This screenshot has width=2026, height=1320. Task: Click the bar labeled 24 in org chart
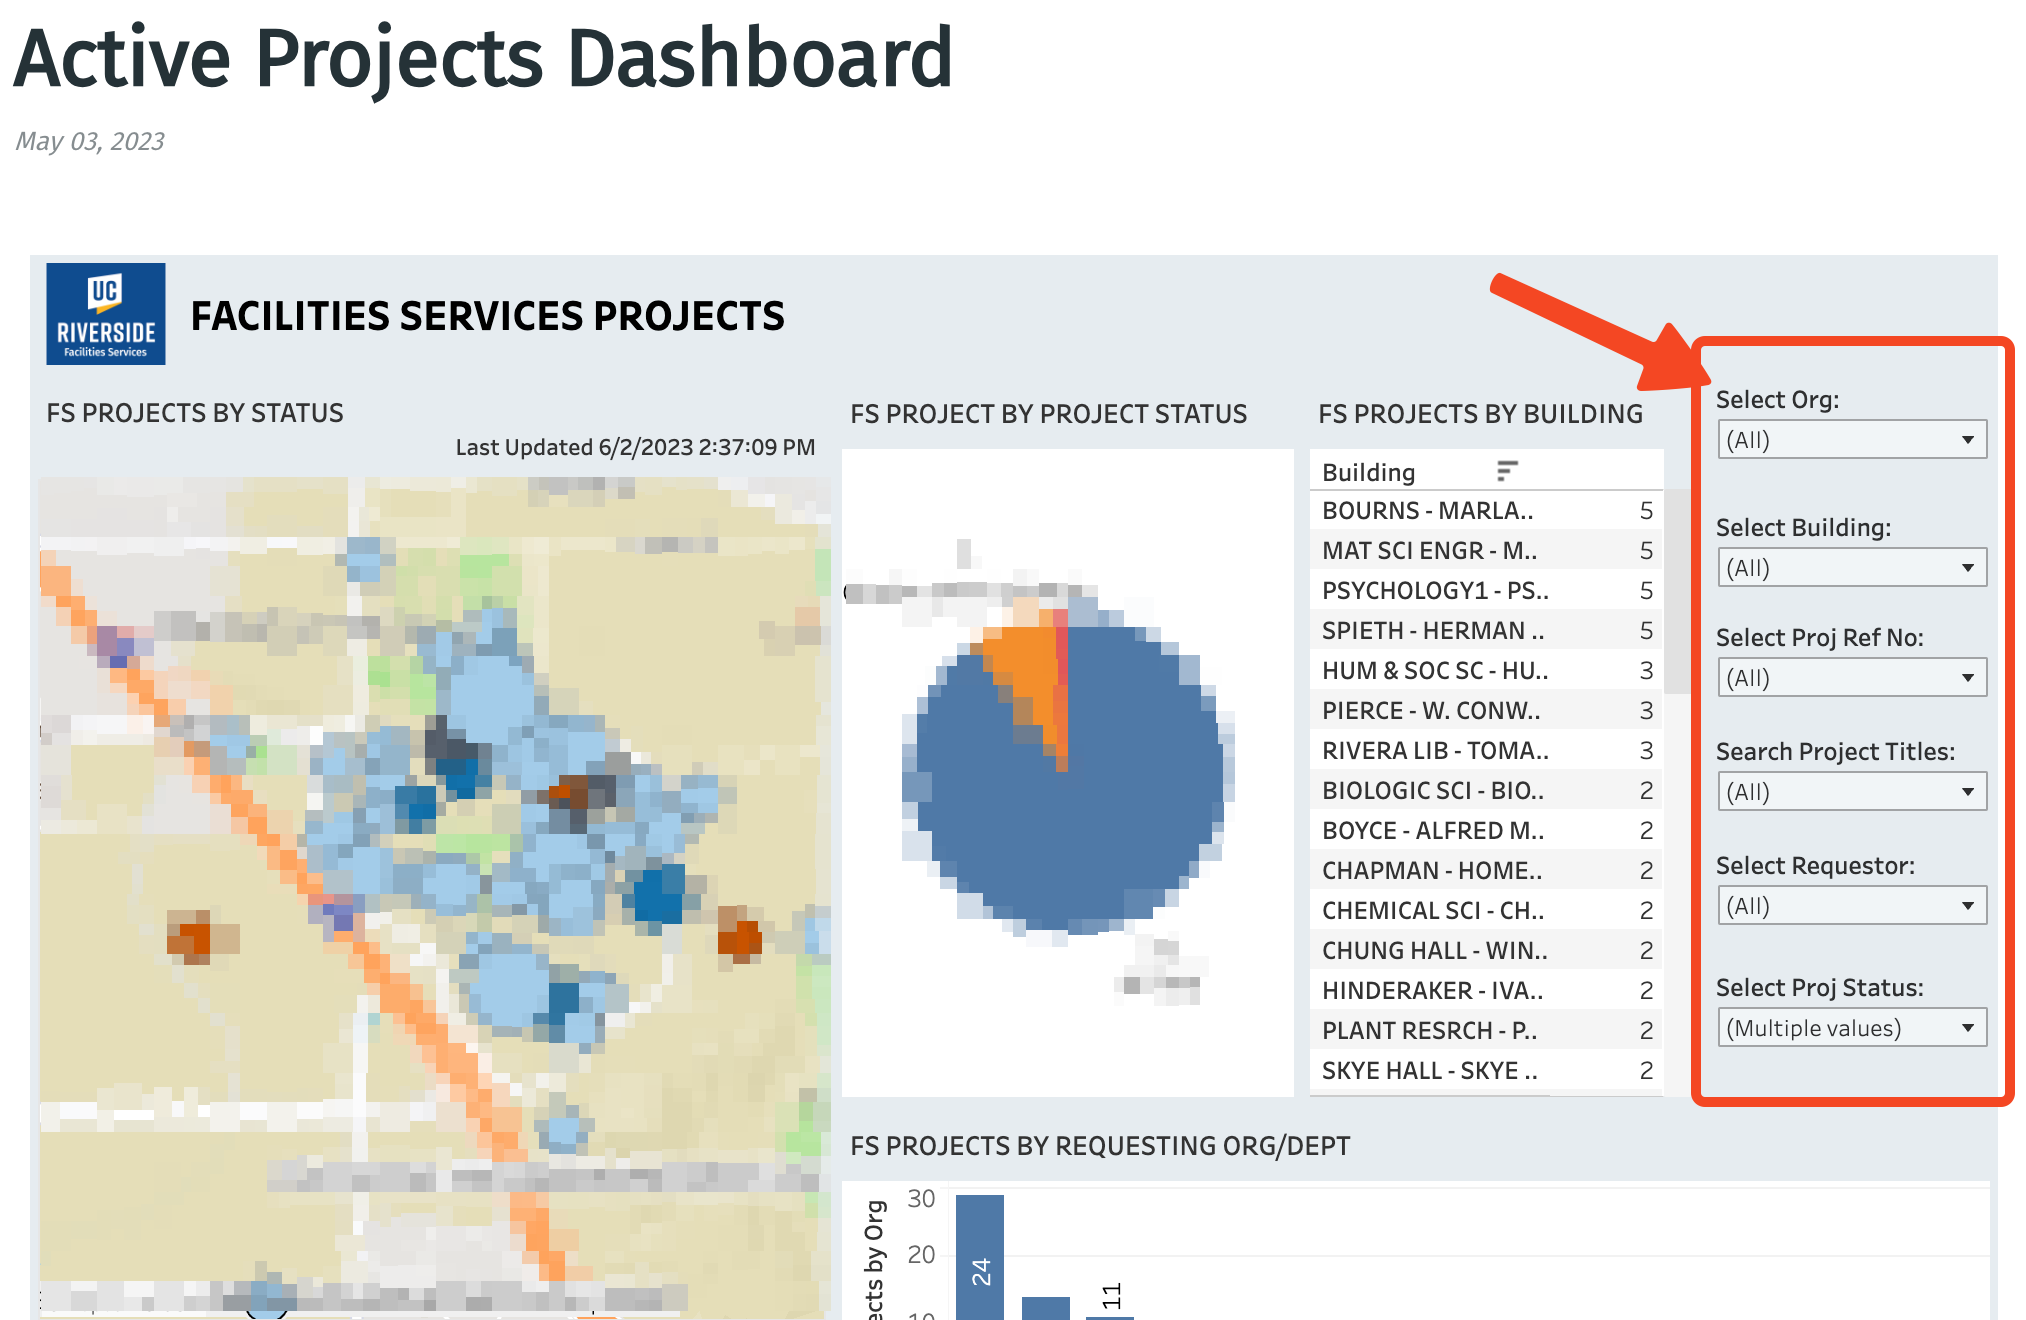click(980, 1260)
